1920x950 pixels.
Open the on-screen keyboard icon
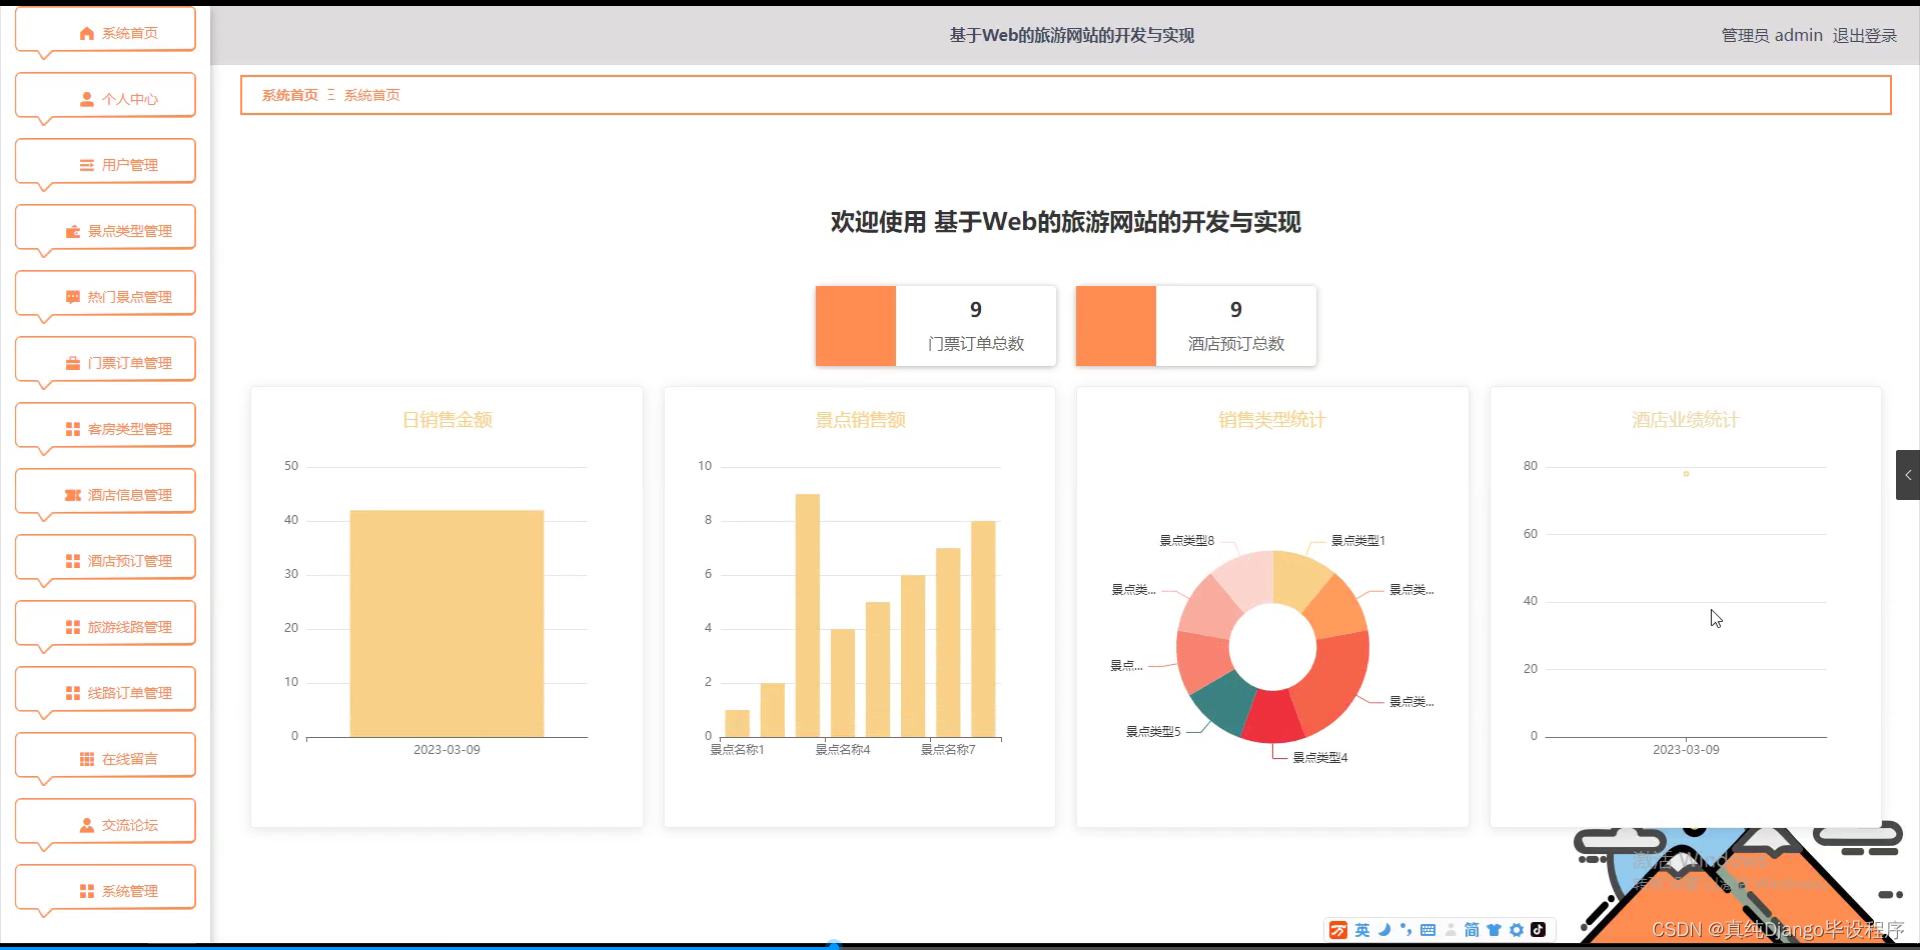(1430, 929)
